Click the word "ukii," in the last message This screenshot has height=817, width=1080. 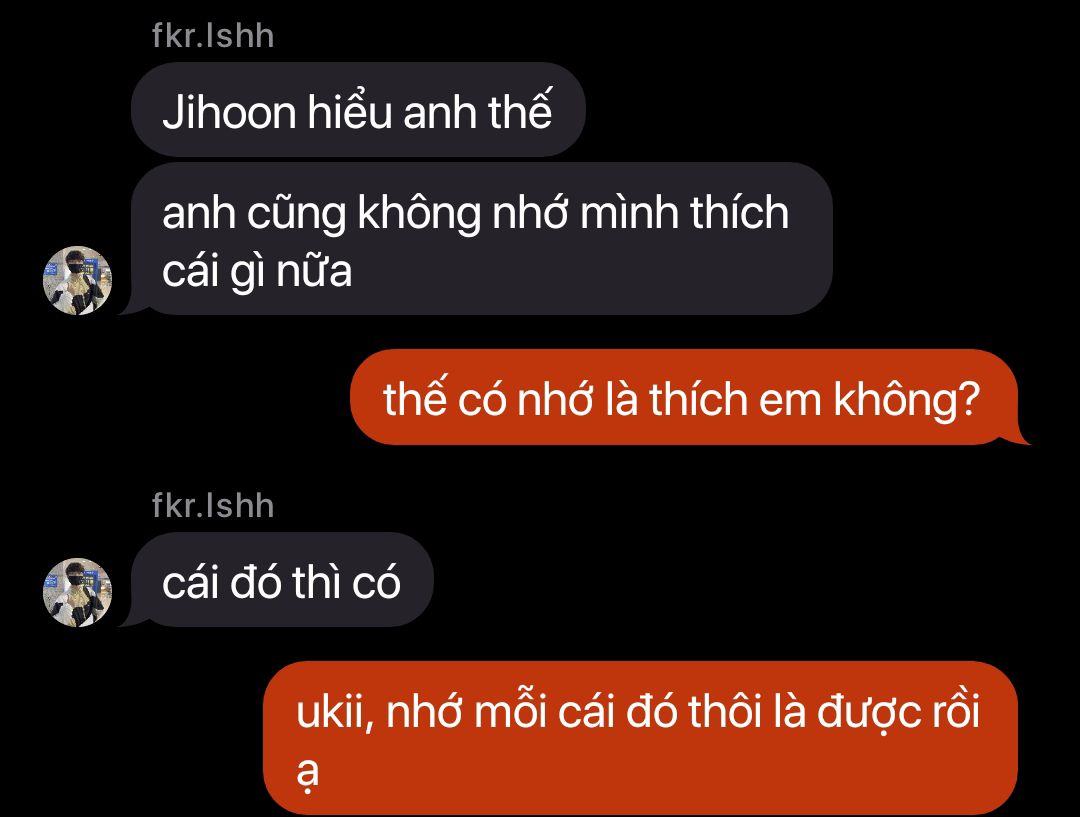335,712
